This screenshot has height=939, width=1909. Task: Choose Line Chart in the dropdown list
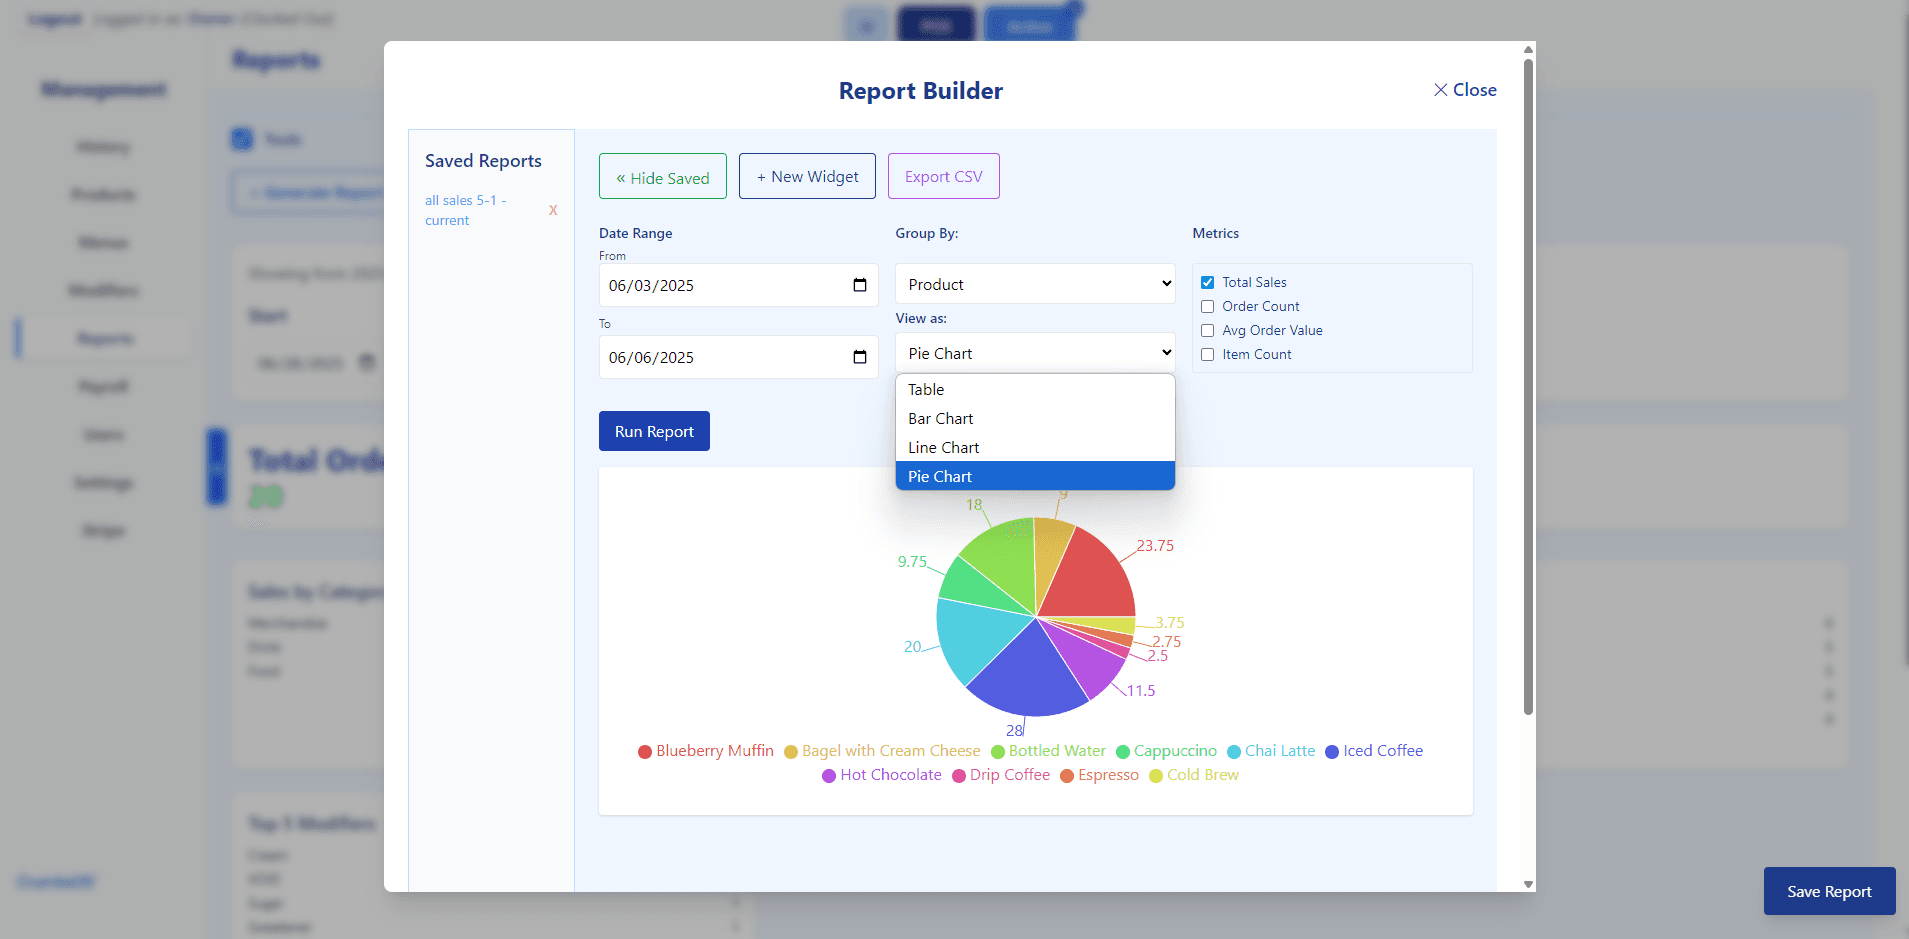943,448
